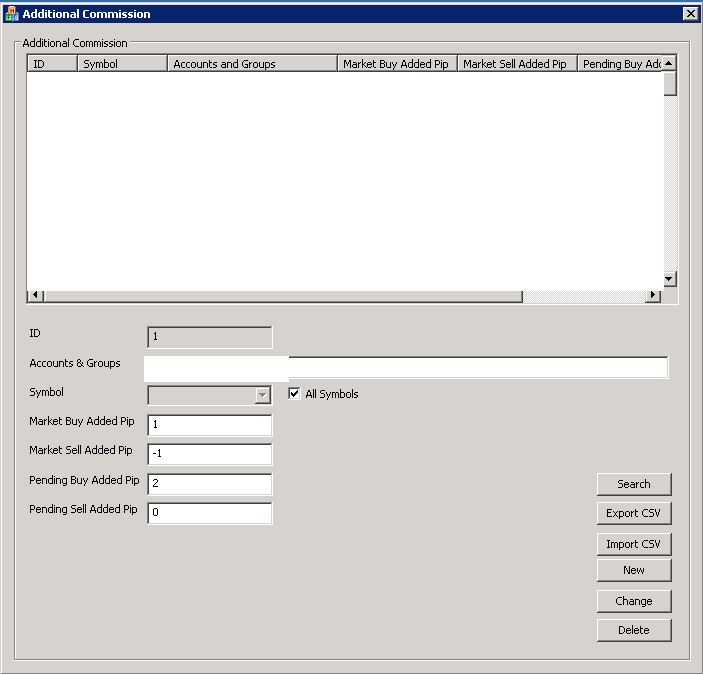
Task: Select the Pending Sell Added Pip field
Action: pyautogui.click(x=210, y=513)
